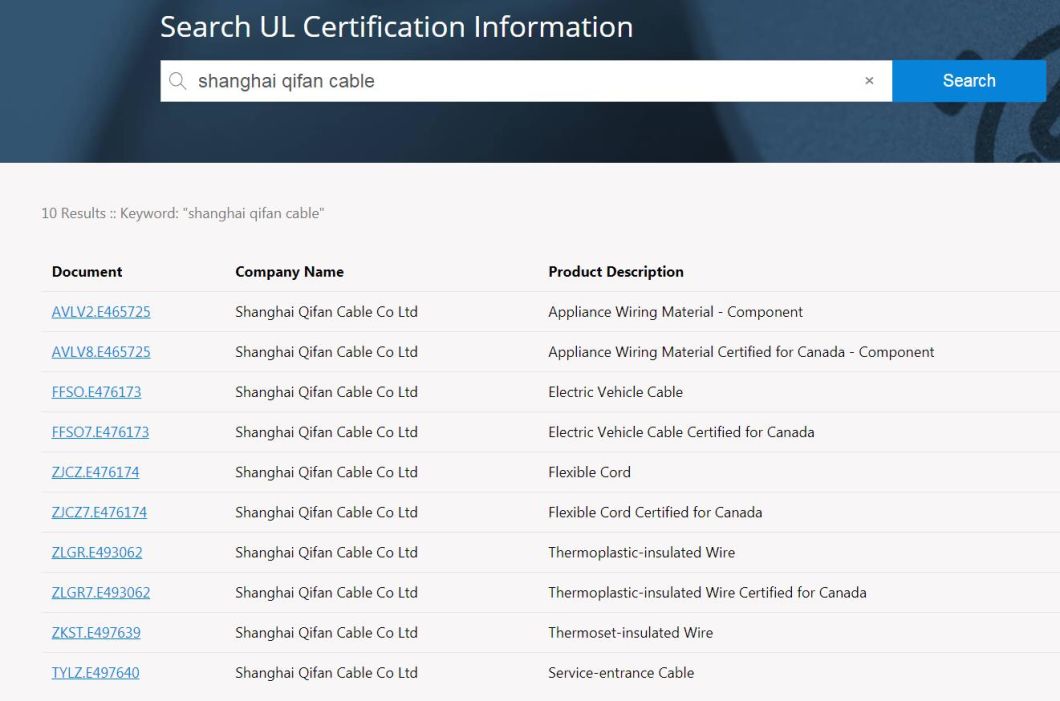Follow the FFSO.E476173 document link
Image resolution: width=1060 pixels, height=701 pixels.
(96, 392)
